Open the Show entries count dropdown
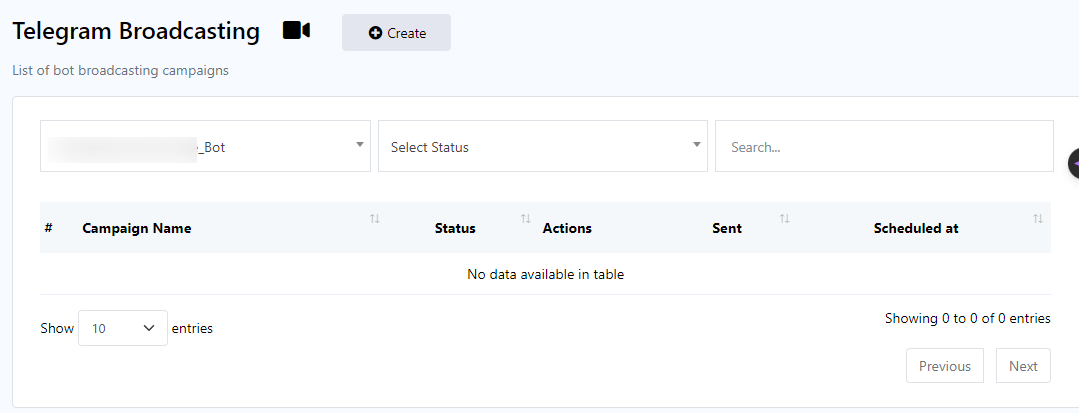 pos(123,328)
